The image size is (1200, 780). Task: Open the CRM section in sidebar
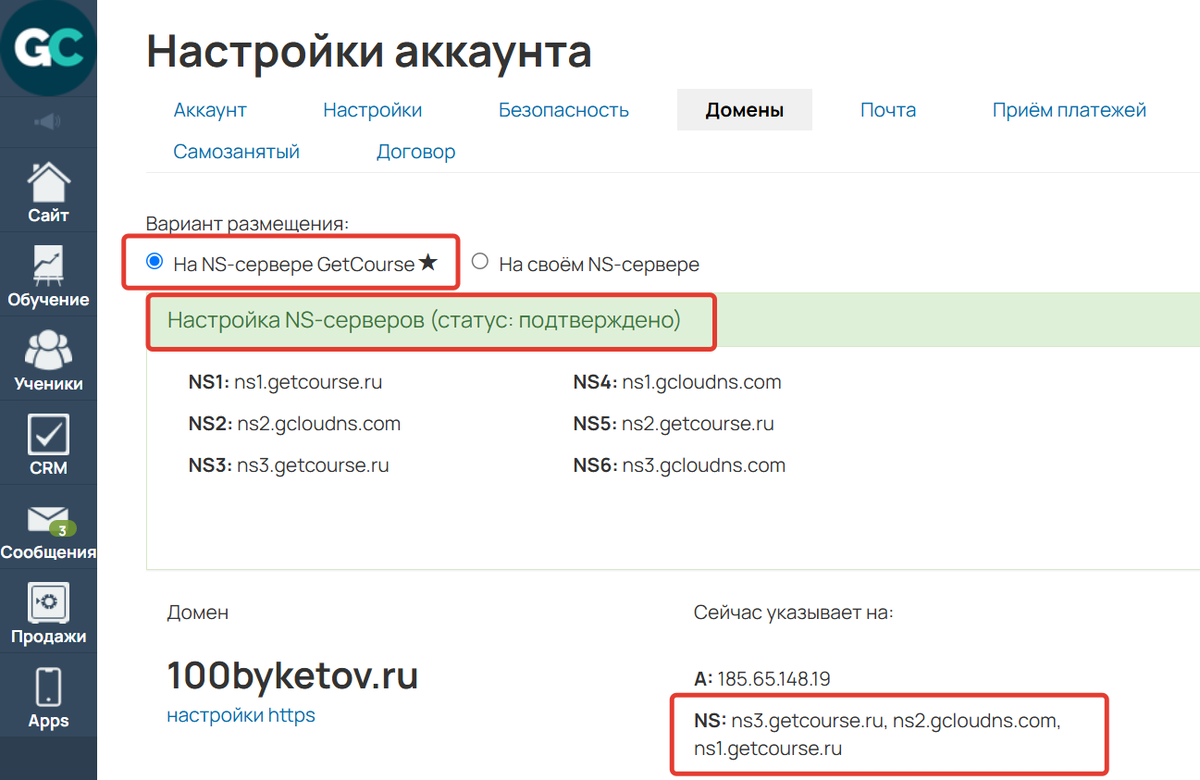click(x=48, y=444)
